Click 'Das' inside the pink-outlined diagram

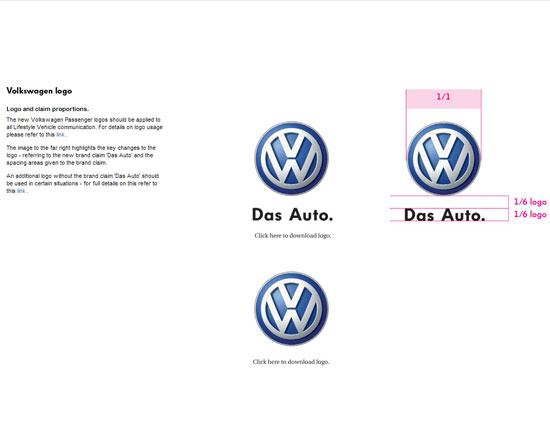tap(419, 215)
